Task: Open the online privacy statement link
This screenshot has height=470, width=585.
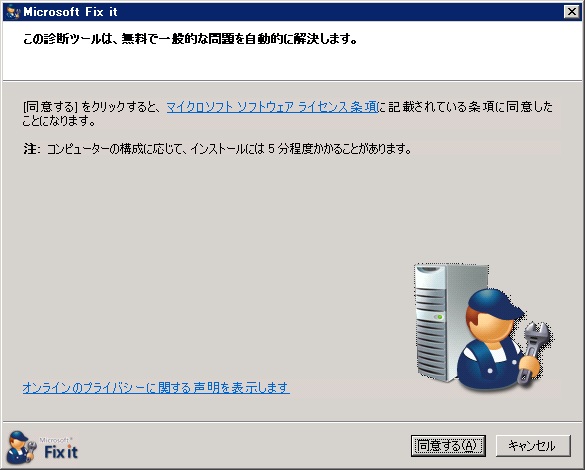Action: [x=156, y=388]
